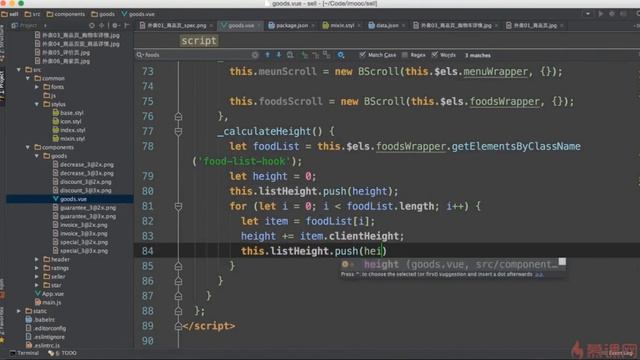Expand the header folder
The height and width of the screenshot is (360, 640).
tap(37, 259)
